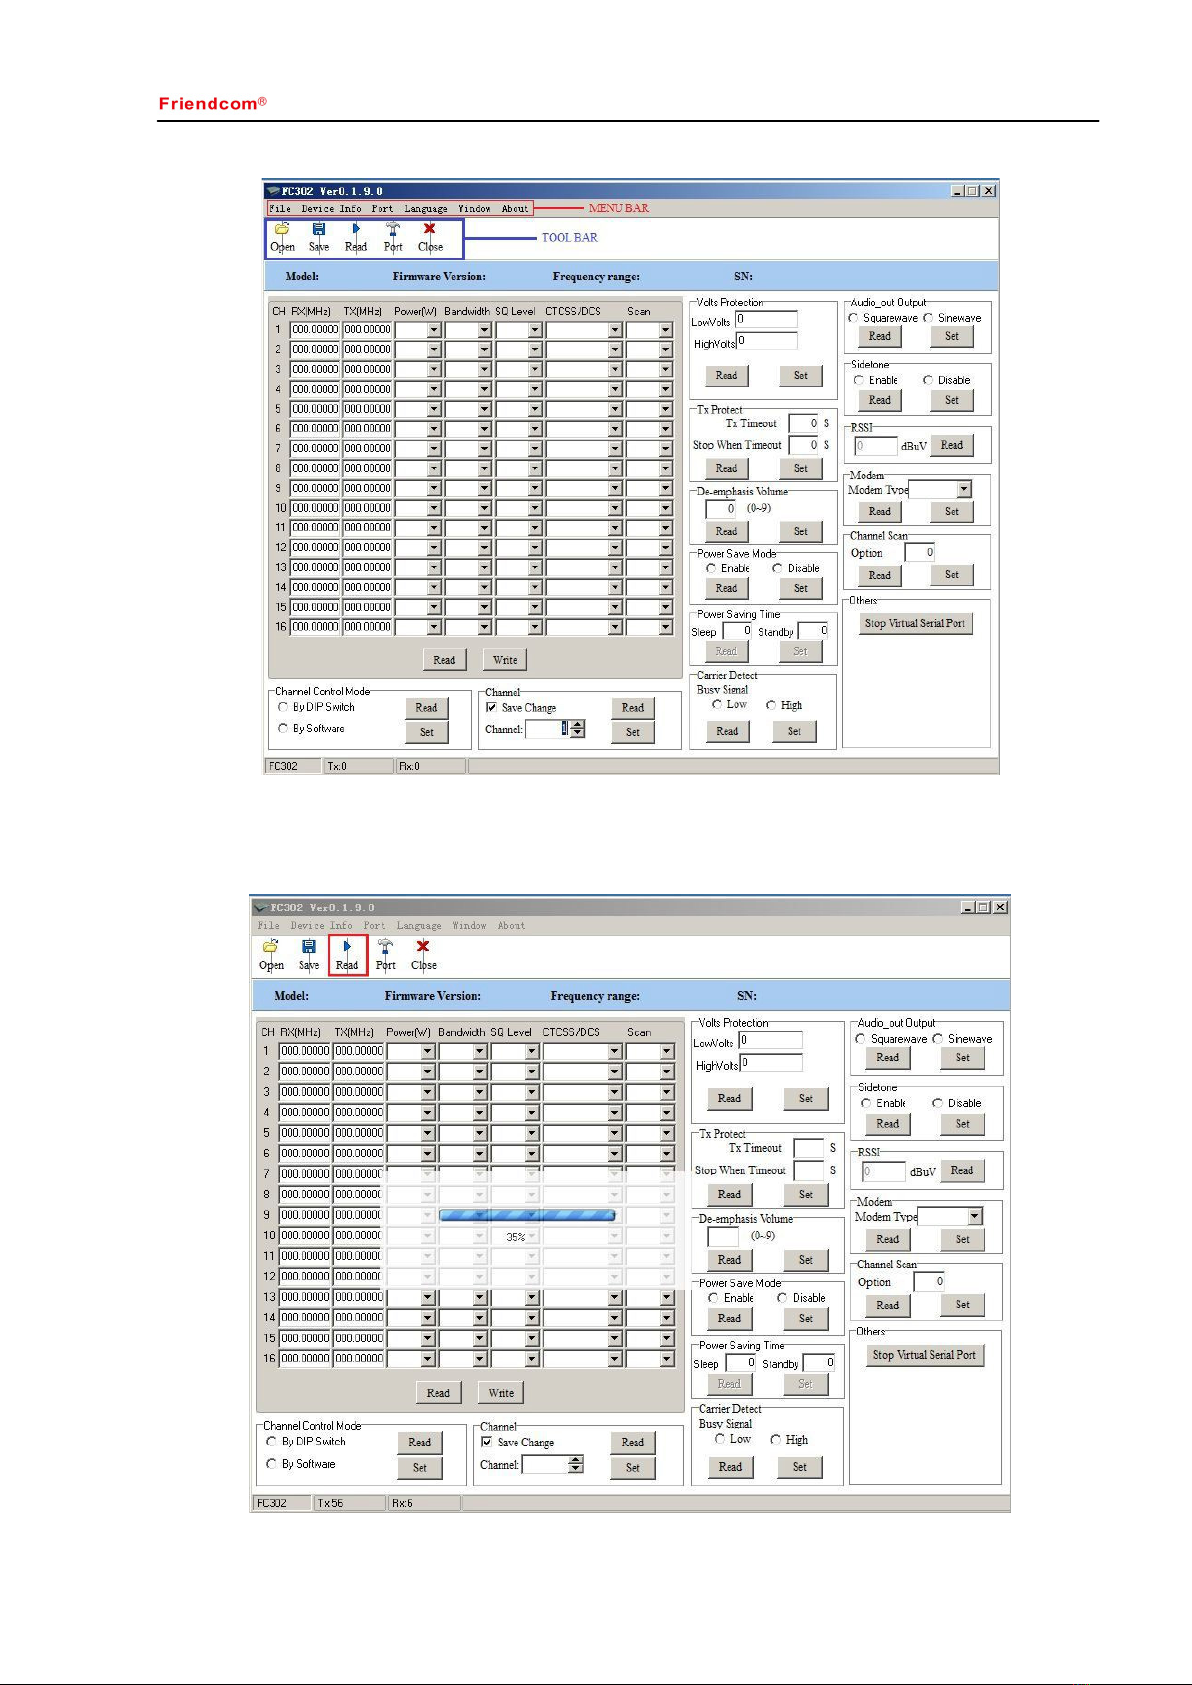
Task: Open channel 8 CTCSS/DCS dropdown in the upper window
Action: pyautogui.click(x=615, y=468)
